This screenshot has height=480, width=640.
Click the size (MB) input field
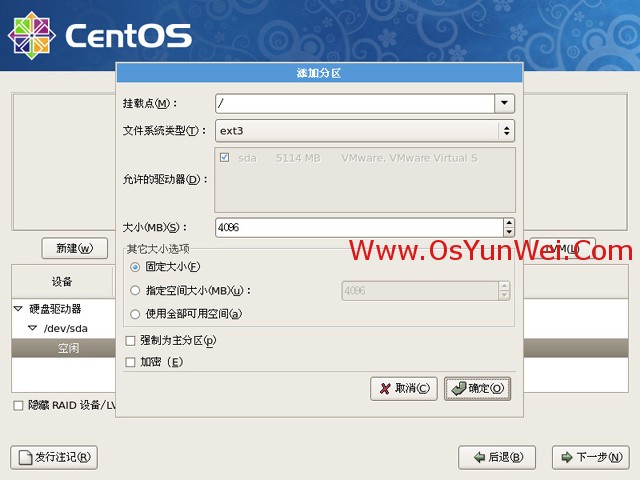(359, 228)
